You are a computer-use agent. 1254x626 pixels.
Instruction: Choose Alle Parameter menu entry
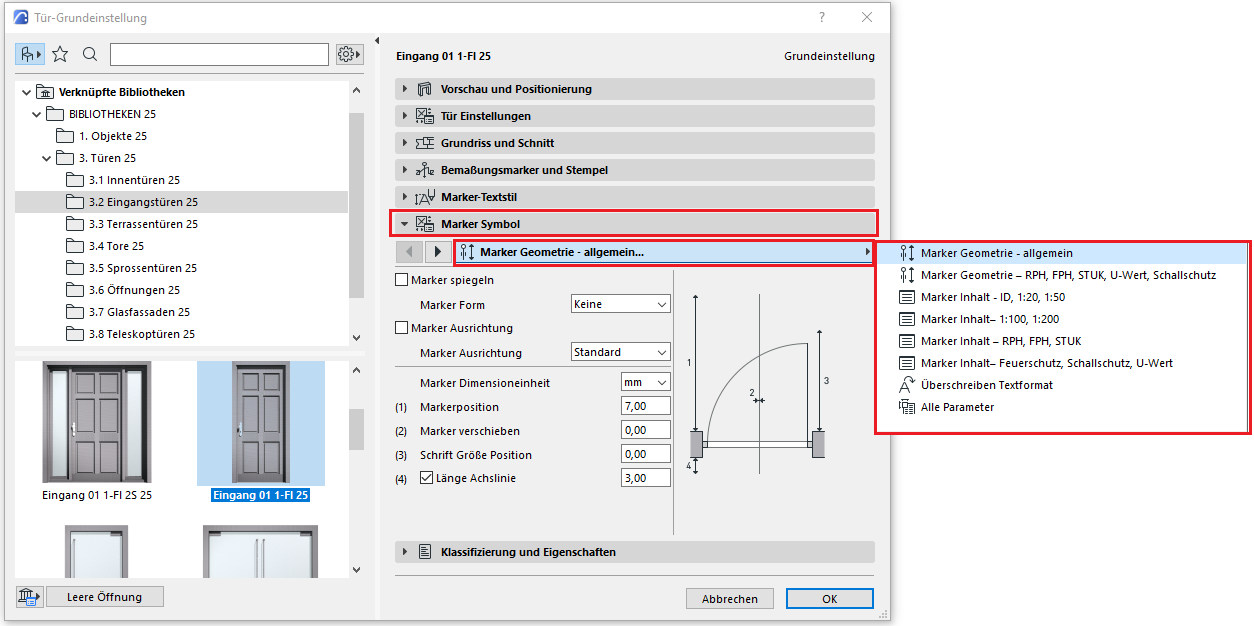pos(957,407)
